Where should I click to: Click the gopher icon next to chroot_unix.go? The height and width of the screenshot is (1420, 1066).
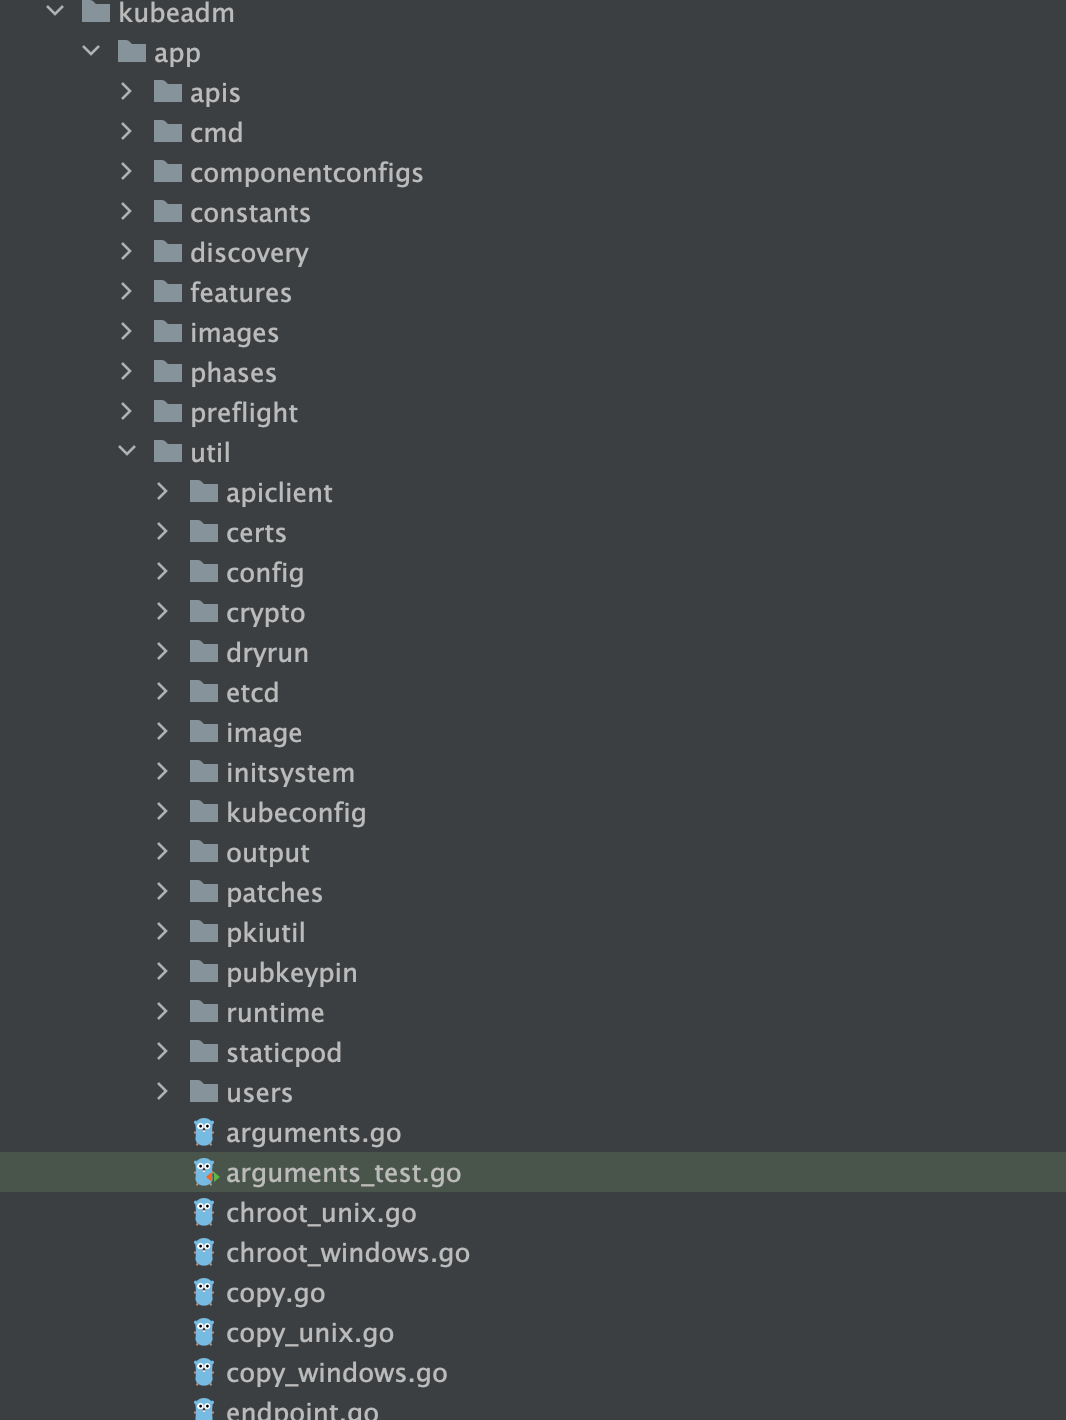point(204,1212)
